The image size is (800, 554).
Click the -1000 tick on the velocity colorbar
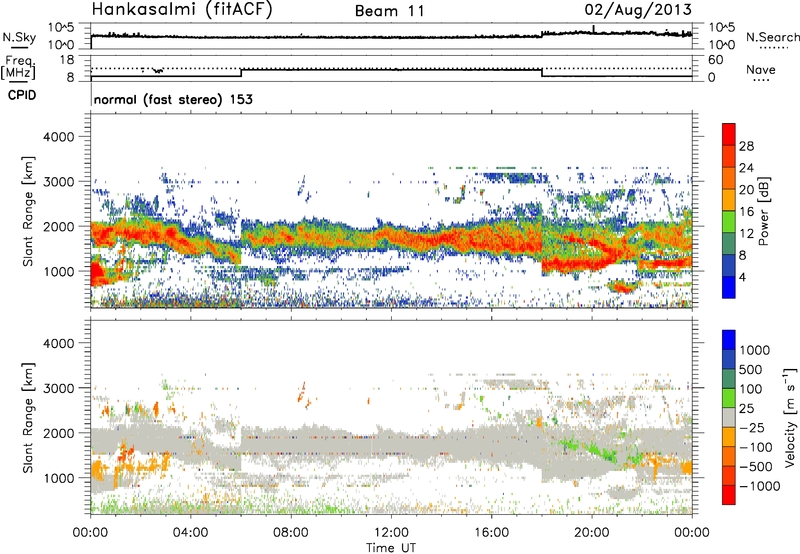coord(759,486)
